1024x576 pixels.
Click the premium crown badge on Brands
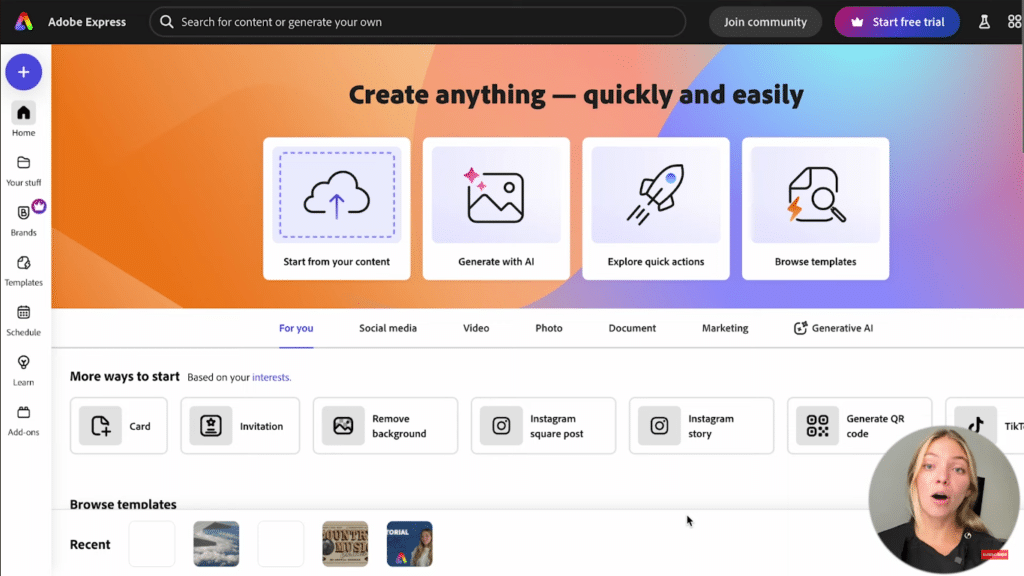coord(39,206)
